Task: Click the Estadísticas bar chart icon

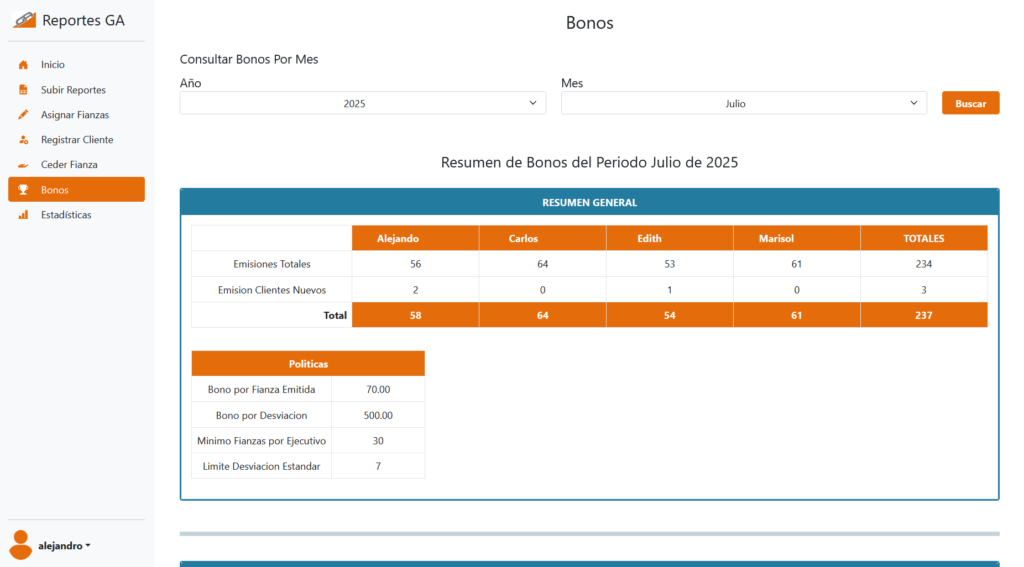Action: point(23,215)
